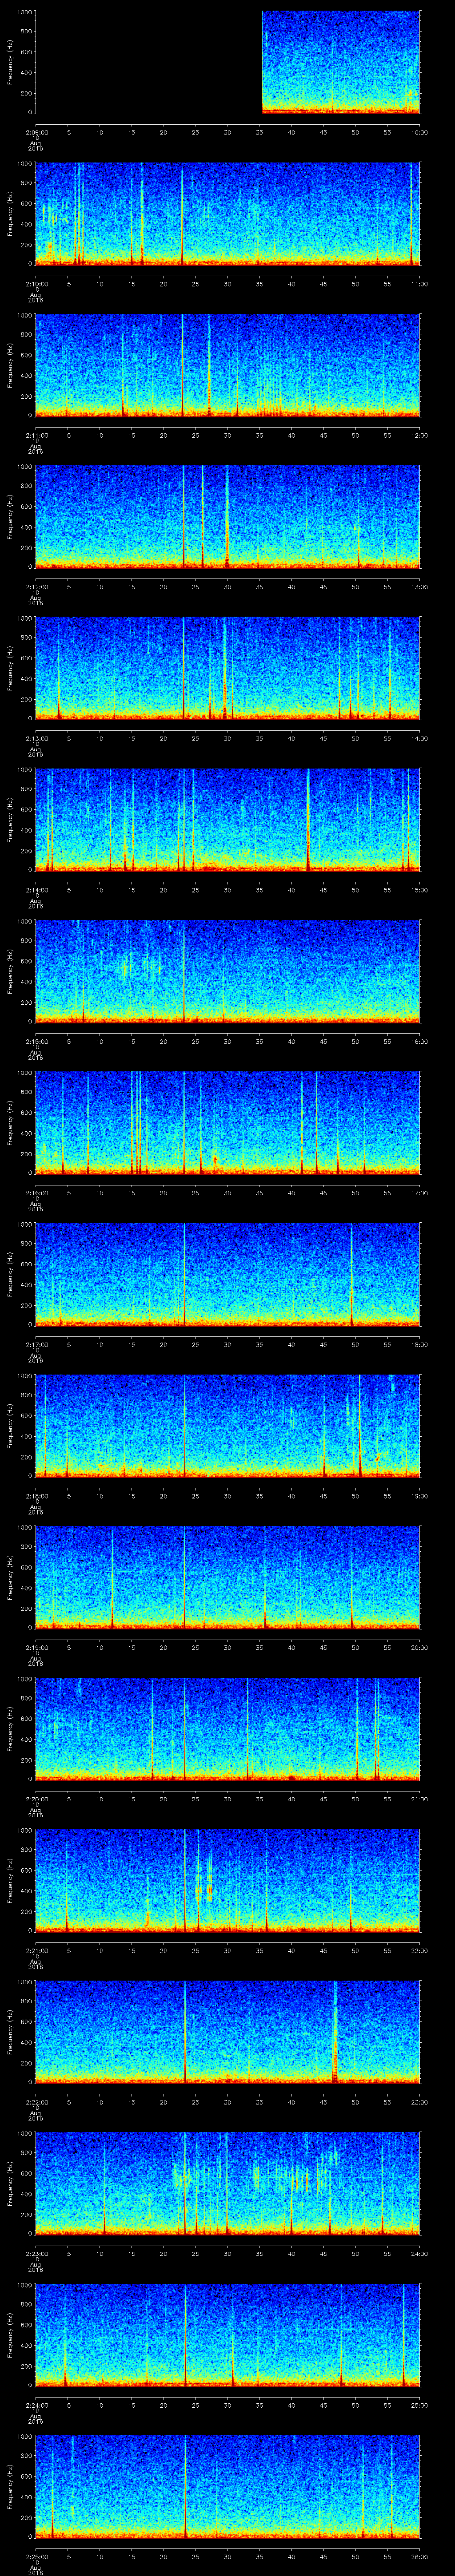Viewport: 455px width, 2576px height.
Task: Open the spectrogram for minute 2:11:00
Action: [x=227, y=365]
